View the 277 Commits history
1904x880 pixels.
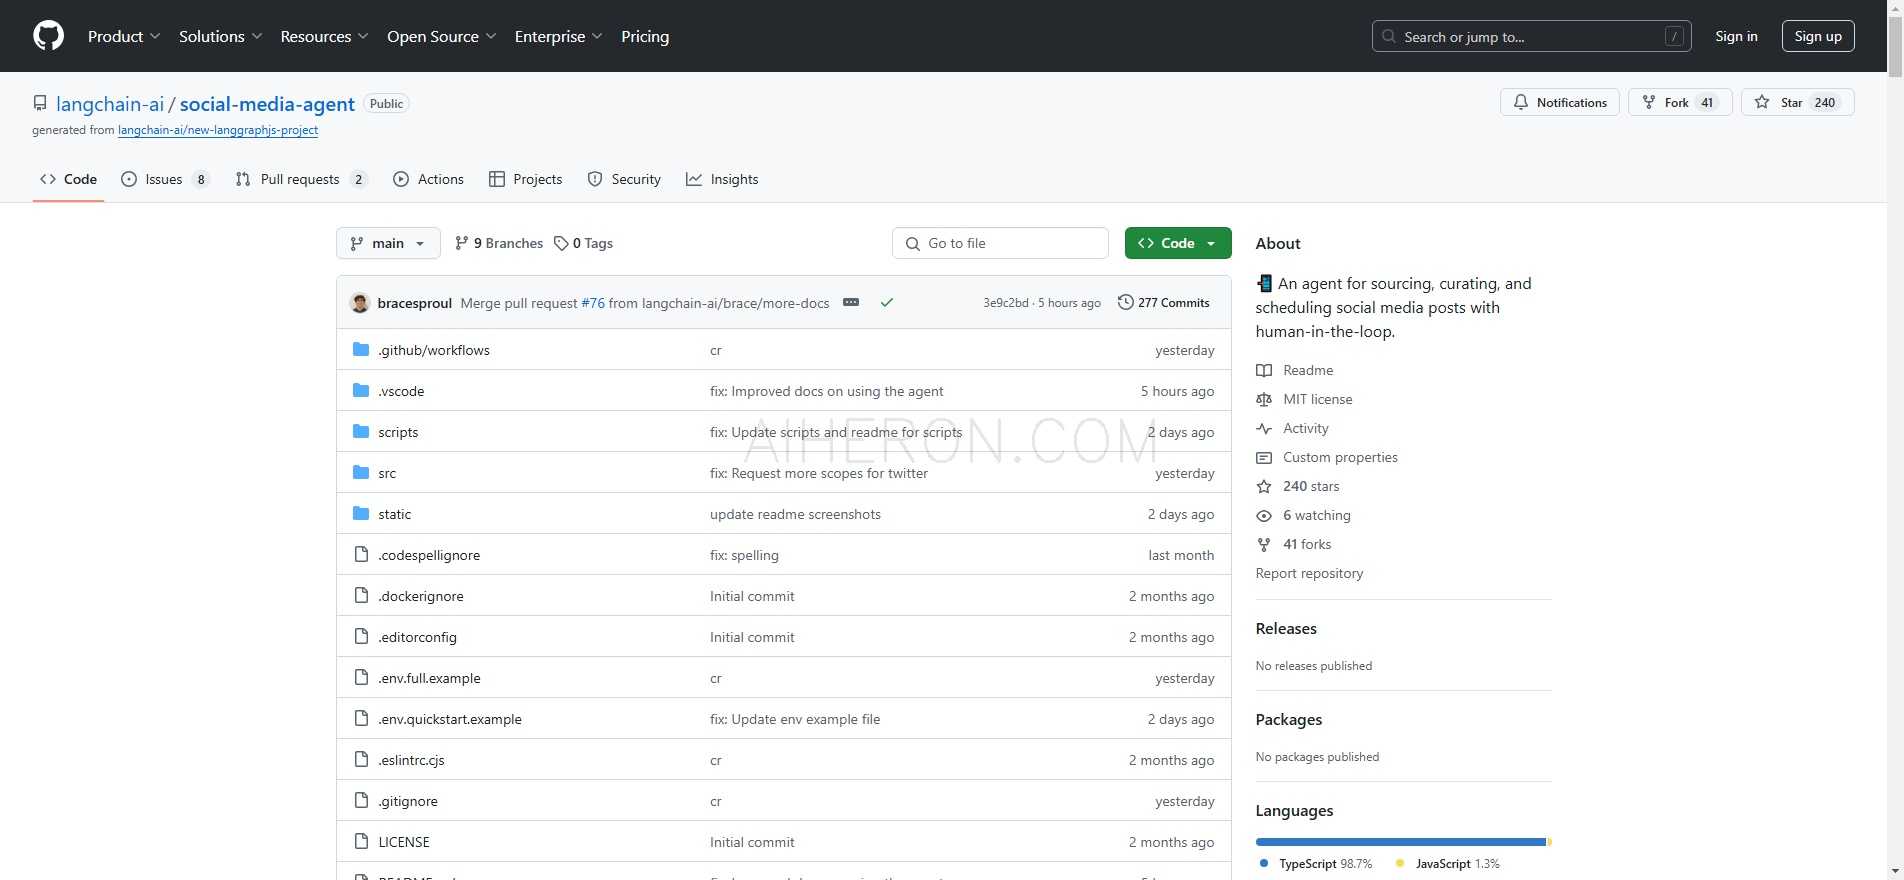[1163, 303]
